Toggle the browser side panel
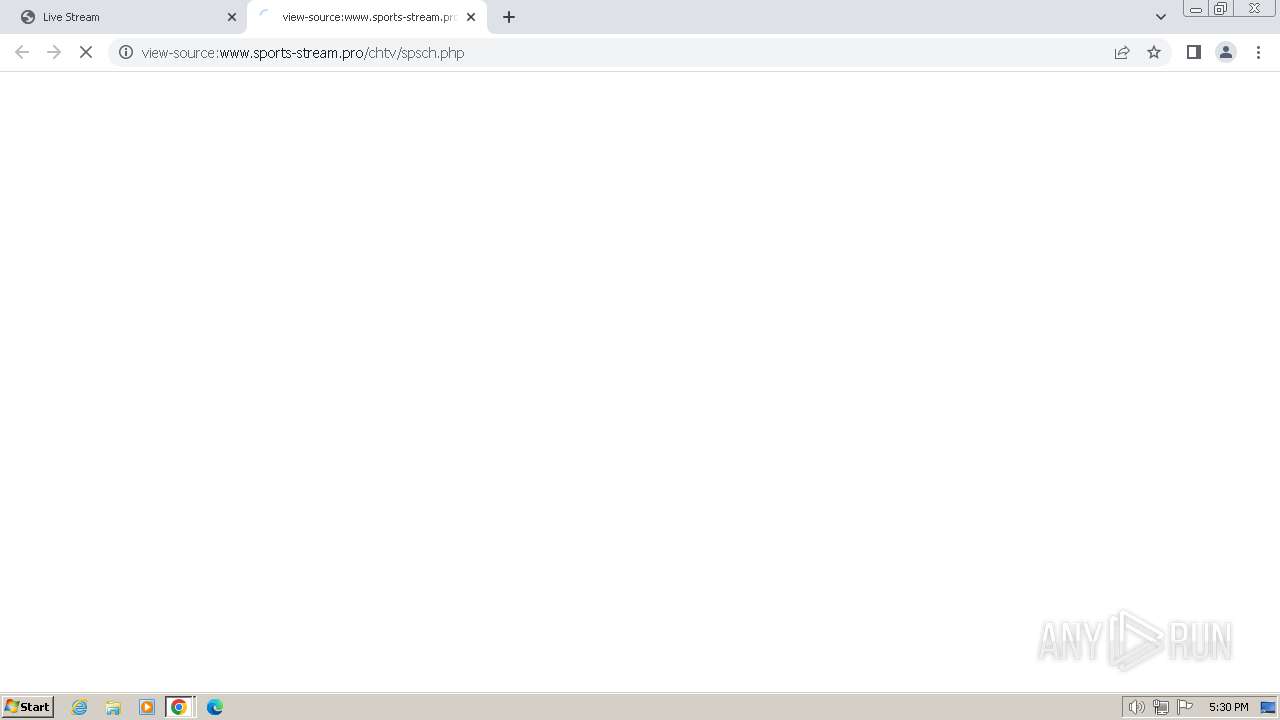This screenshot has height=720, width=1280. tap(1194, 52)
